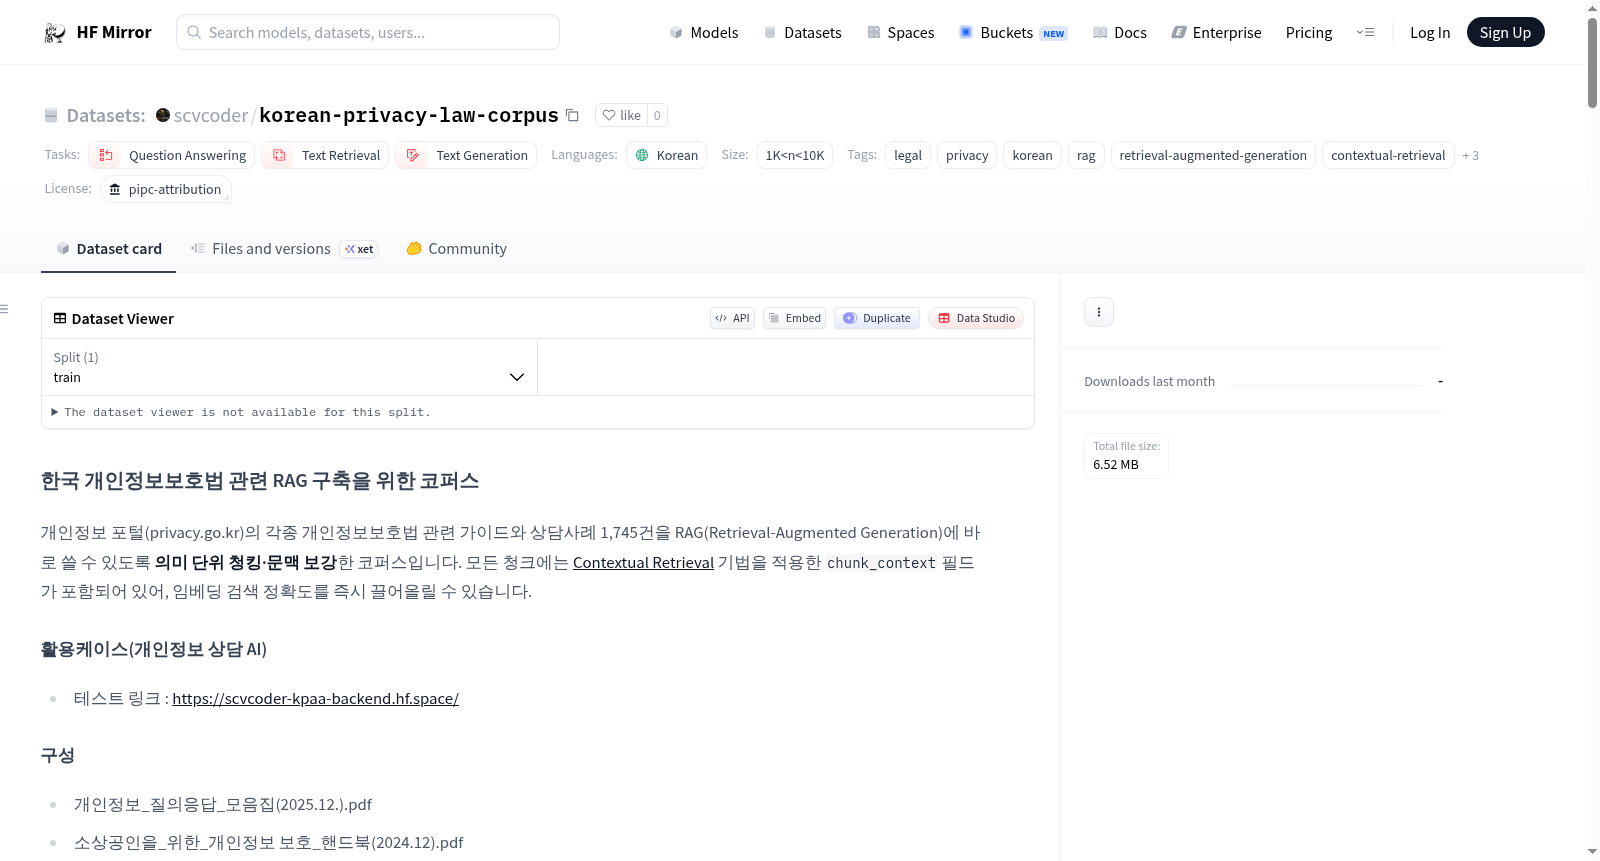Click the Embed button

pos(794,318)
